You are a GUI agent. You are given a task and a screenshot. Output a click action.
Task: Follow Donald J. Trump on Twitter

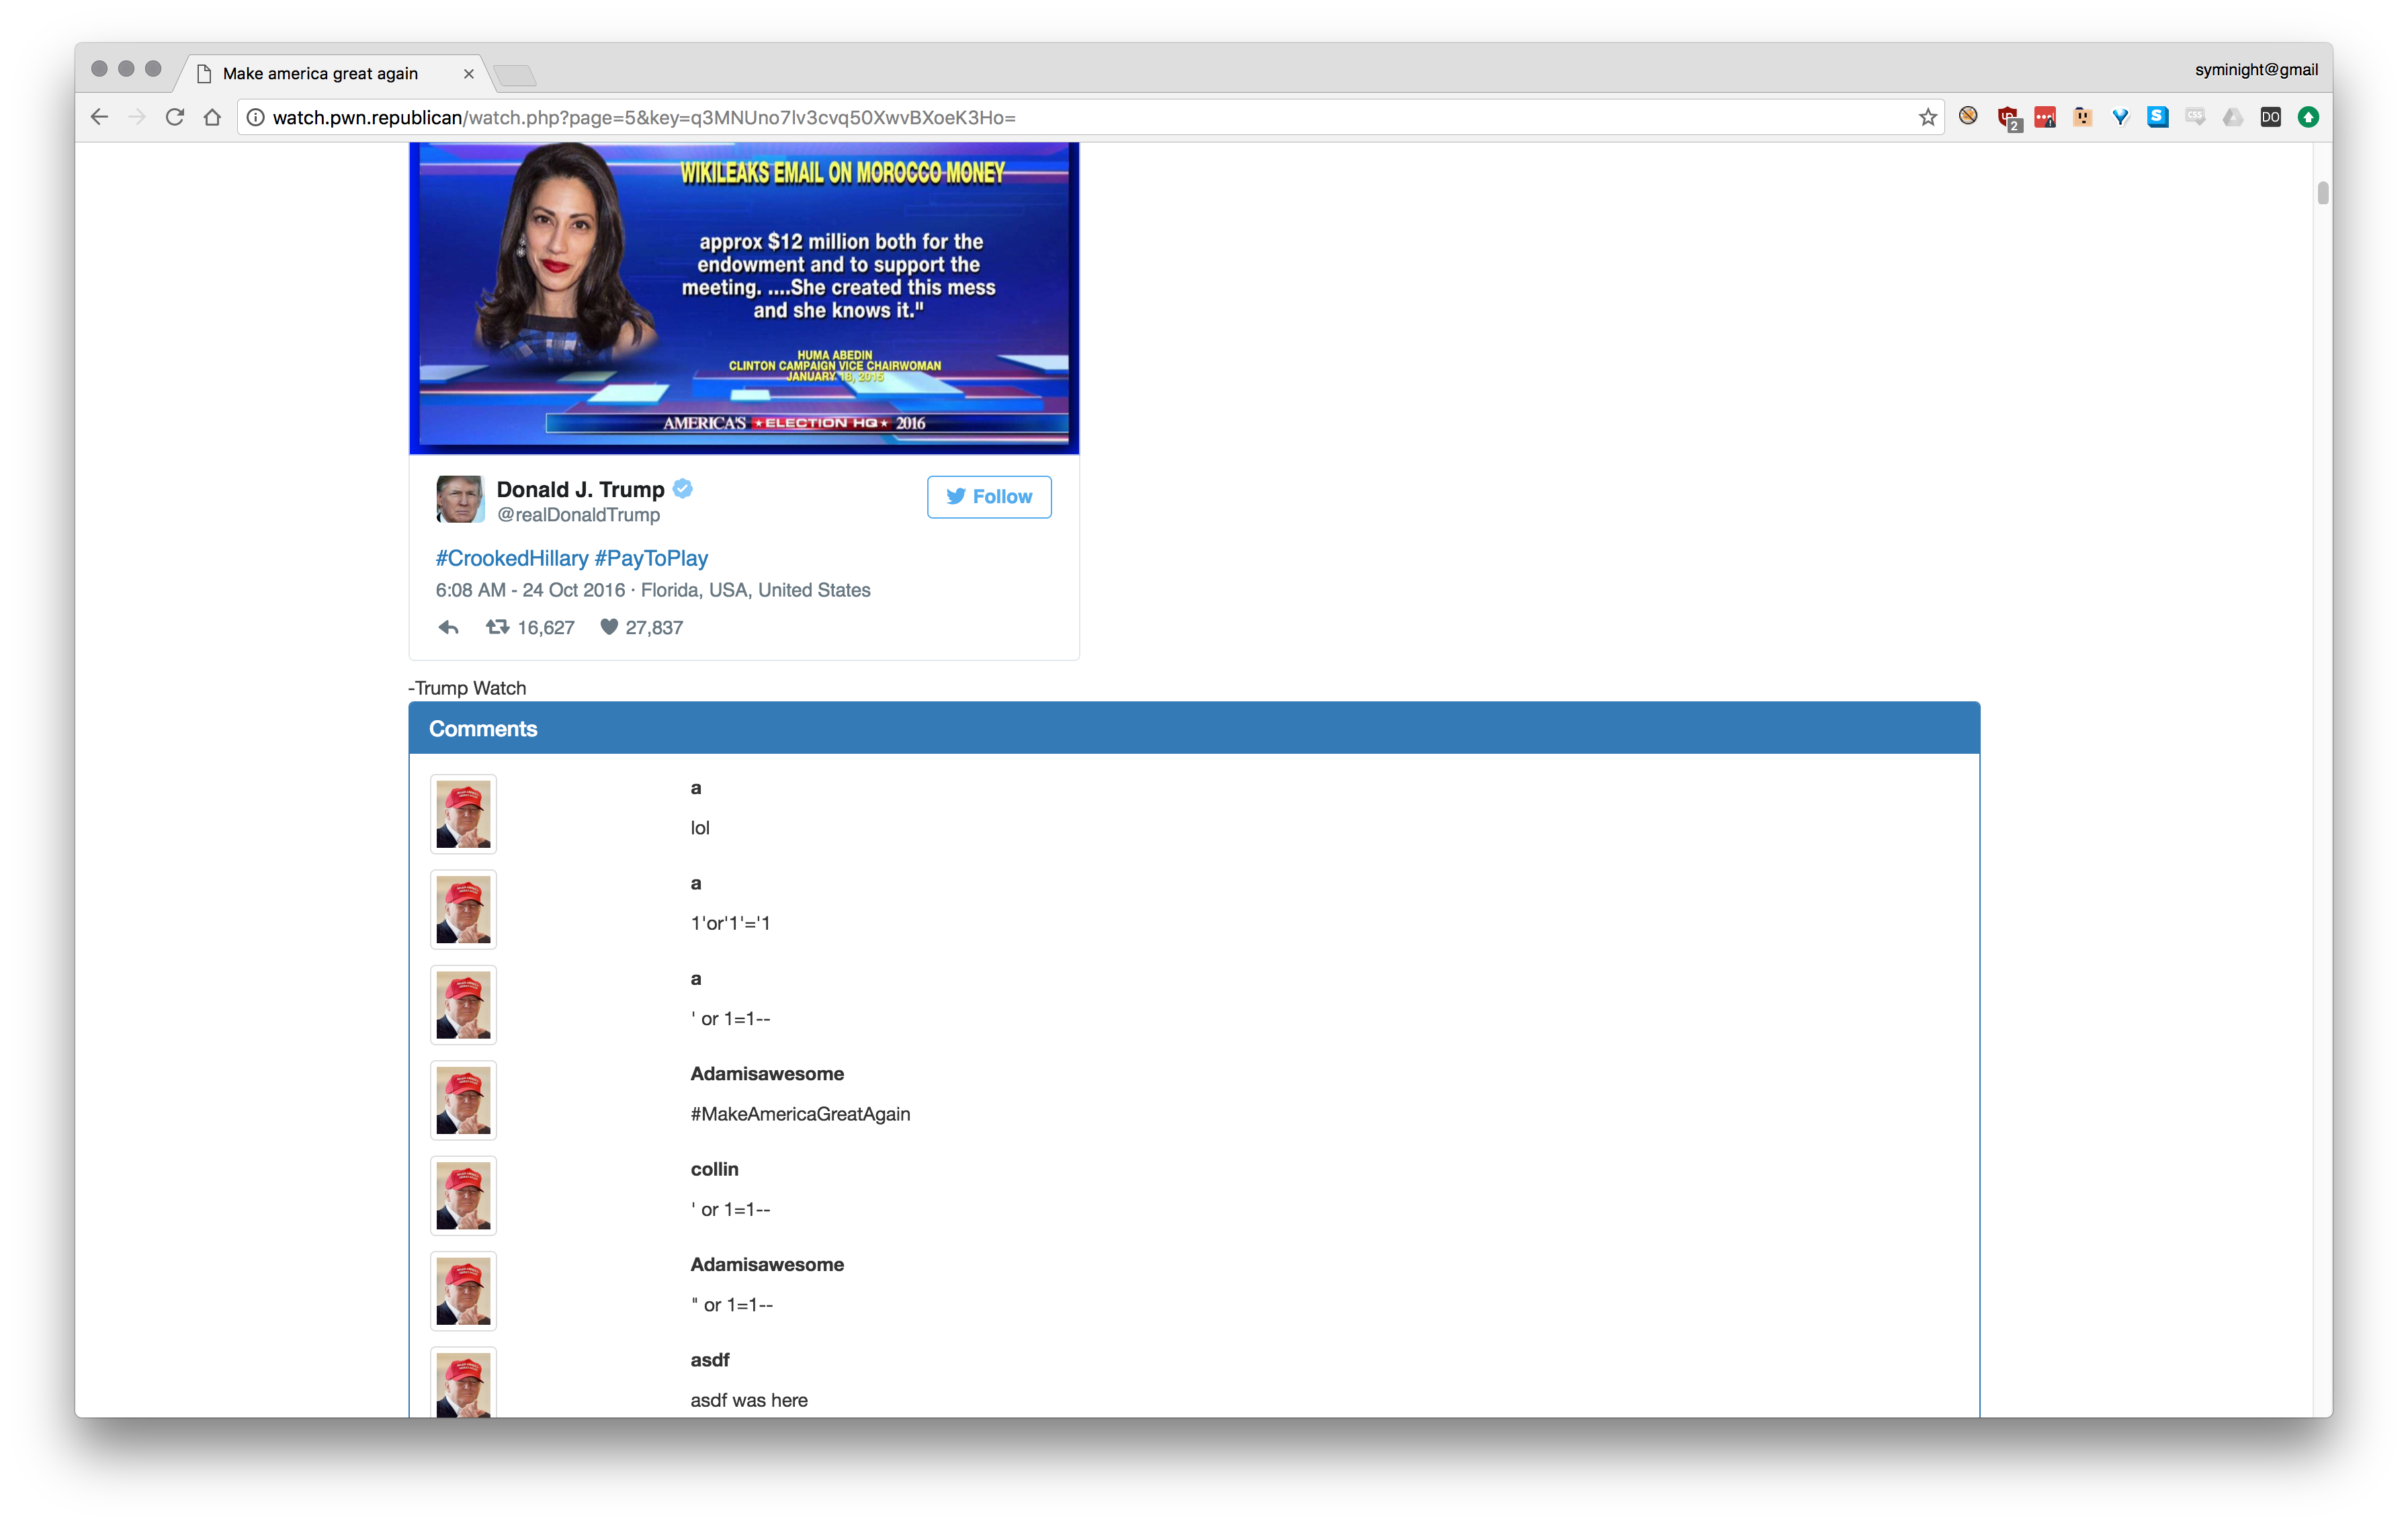coord(988,497)
